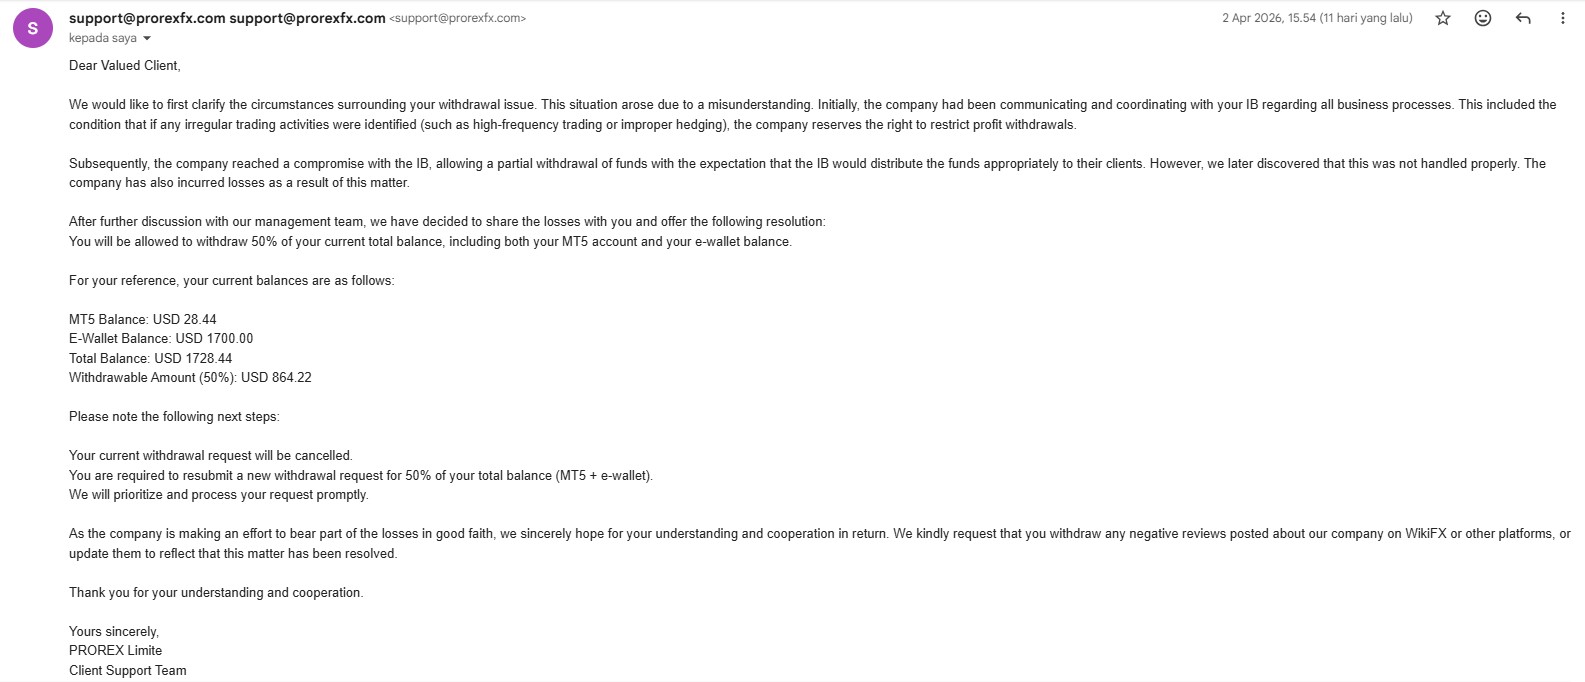Click the Total Balance USD 1728.44 line
The height and width of the screenshot is (682, 1585).
150,358
